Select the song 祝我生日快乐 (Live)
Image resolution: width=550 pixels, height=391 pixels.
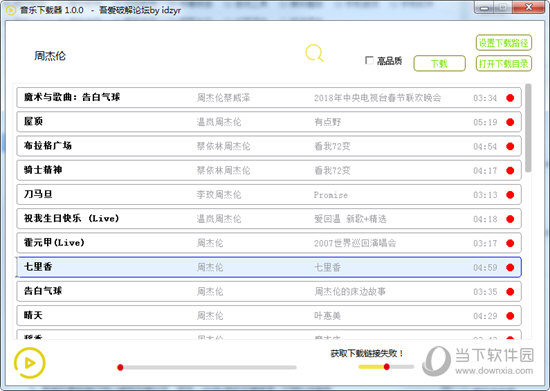[x=269, y=219]
